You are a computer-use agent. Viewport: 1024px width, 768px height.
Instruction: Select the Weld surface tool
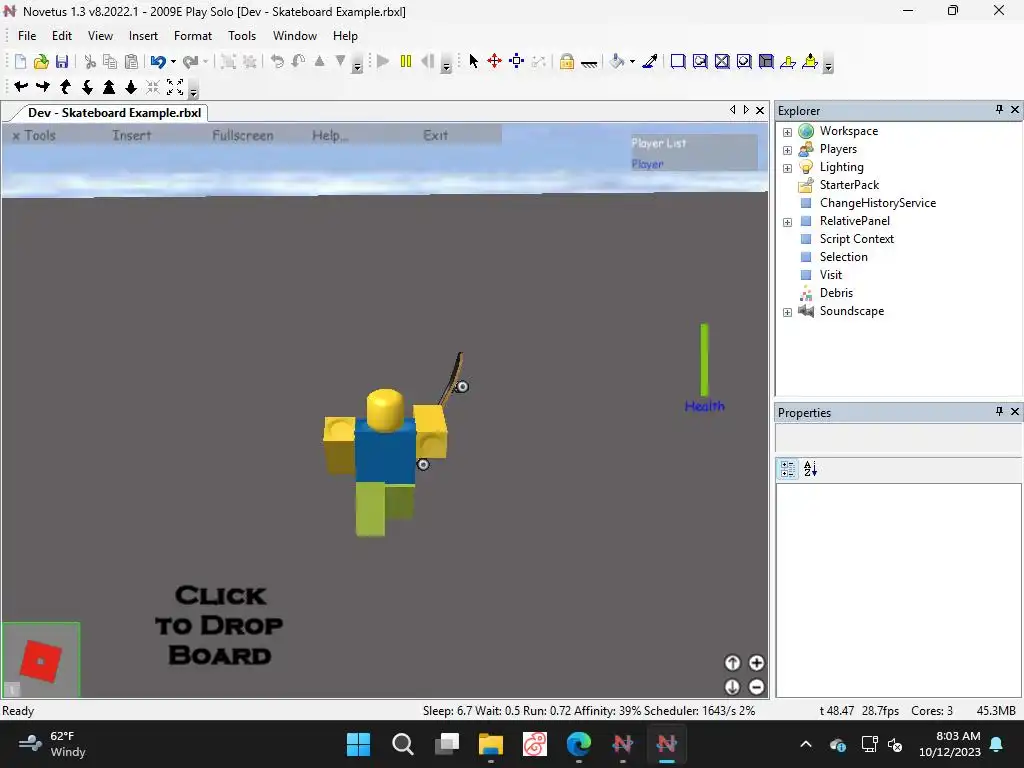pos(722,61)
